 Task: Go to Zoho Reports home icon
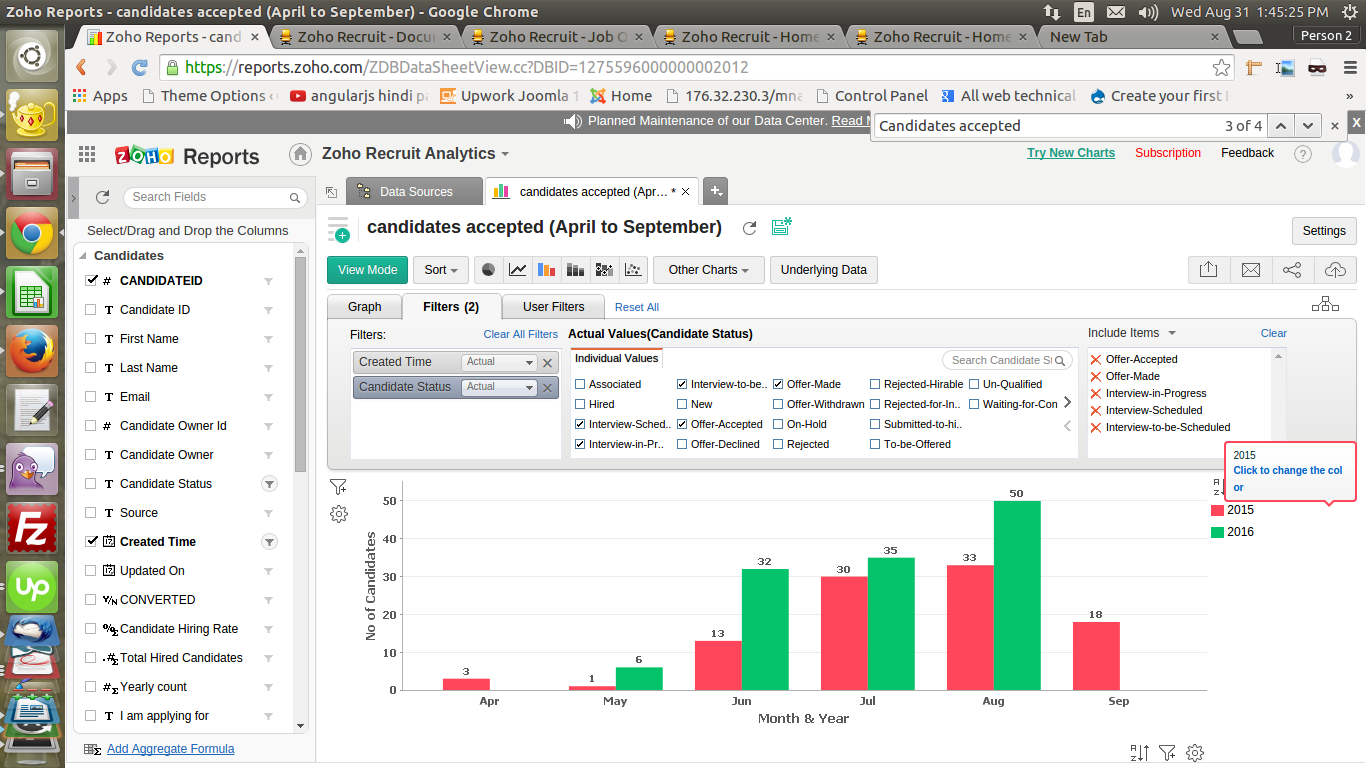(300, 154)
